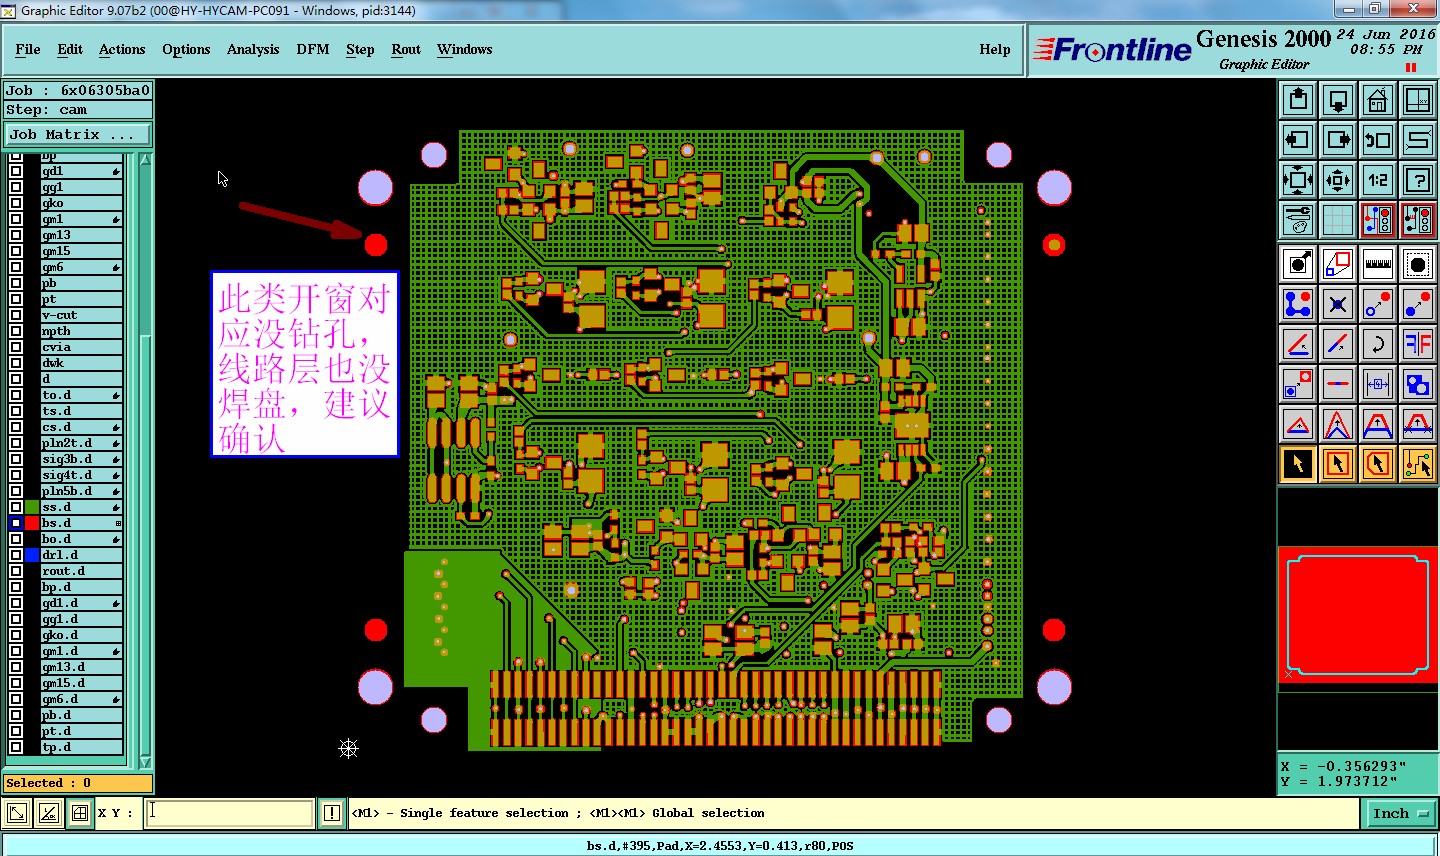Toggle the rout.d layer checkbox
This screenshot has height=856, width=1440.
point(16,571)
